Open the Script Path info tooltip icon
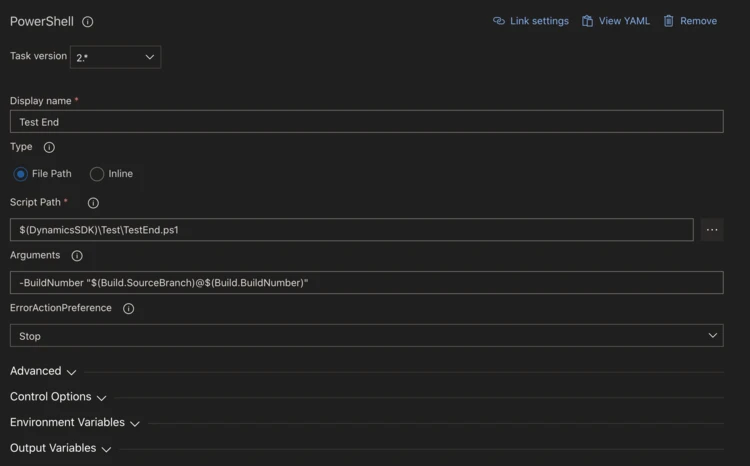Screen dimensions: 750x466 click(93, 203)
